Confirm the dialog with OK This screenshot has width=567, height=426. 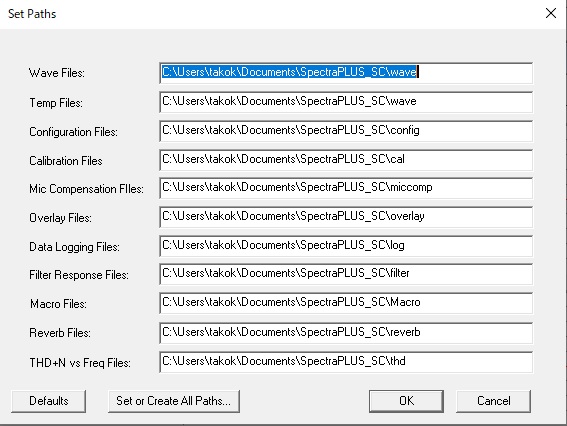[x=406, y=401]
